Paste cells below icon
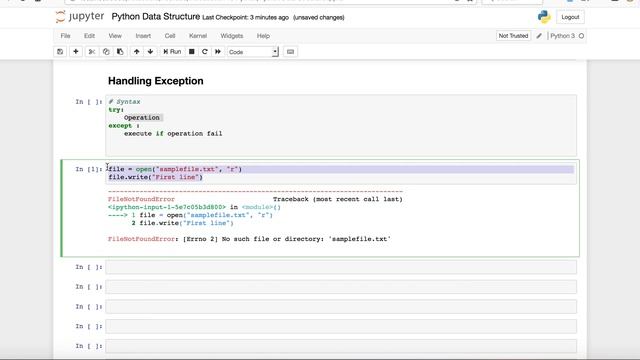The image size is (640, 360). (x=120, y=52)
